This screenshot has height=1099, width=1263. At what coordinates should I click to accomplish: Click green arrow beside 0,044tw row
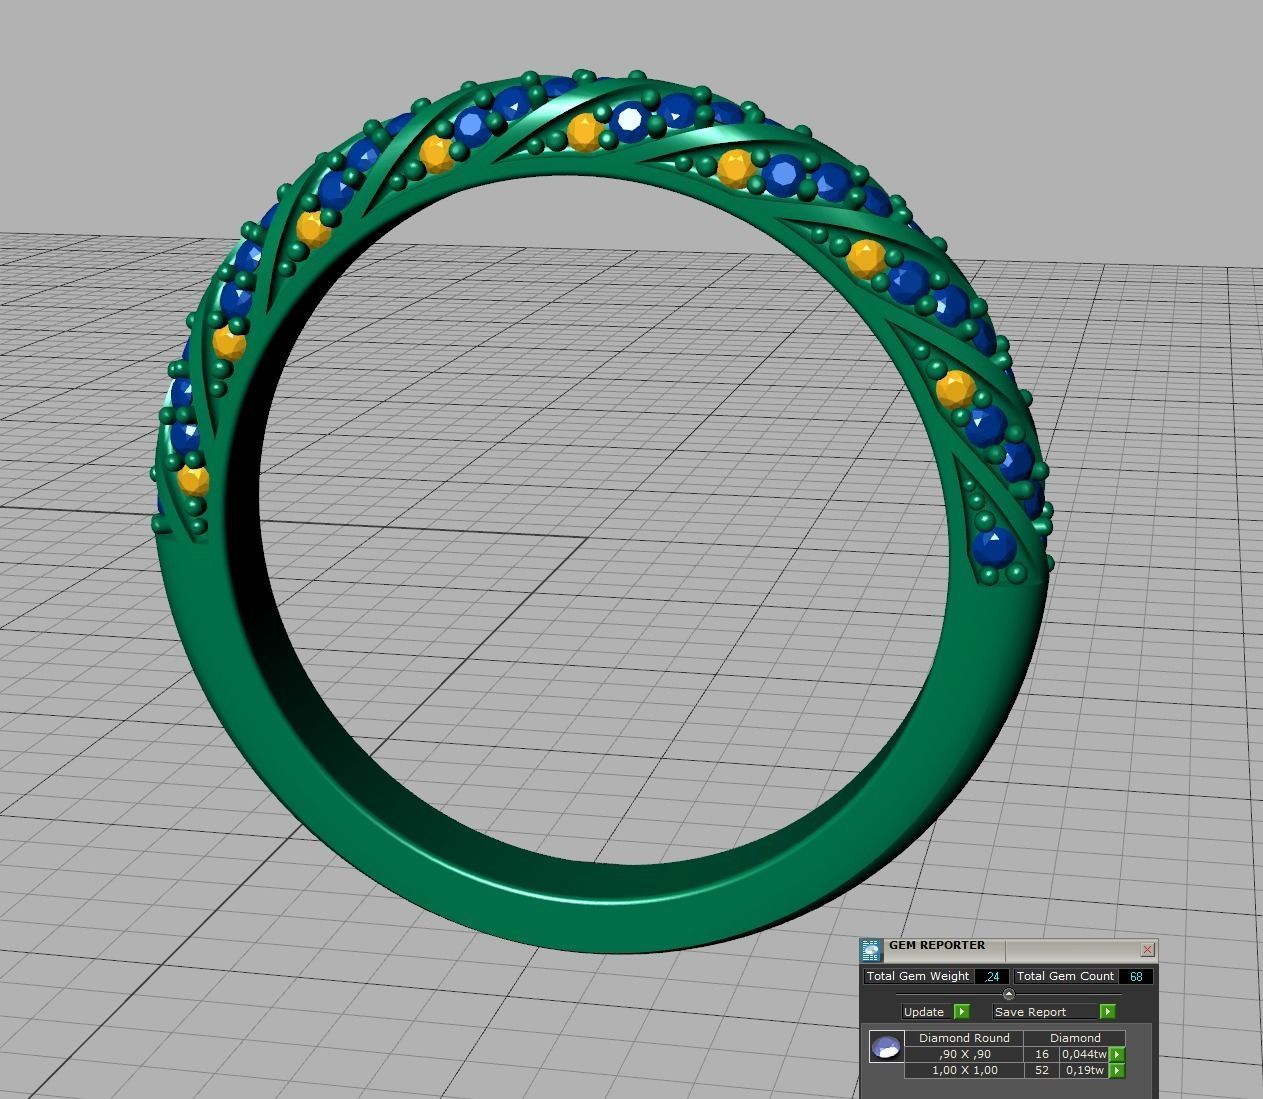tap(1117, 1054)
